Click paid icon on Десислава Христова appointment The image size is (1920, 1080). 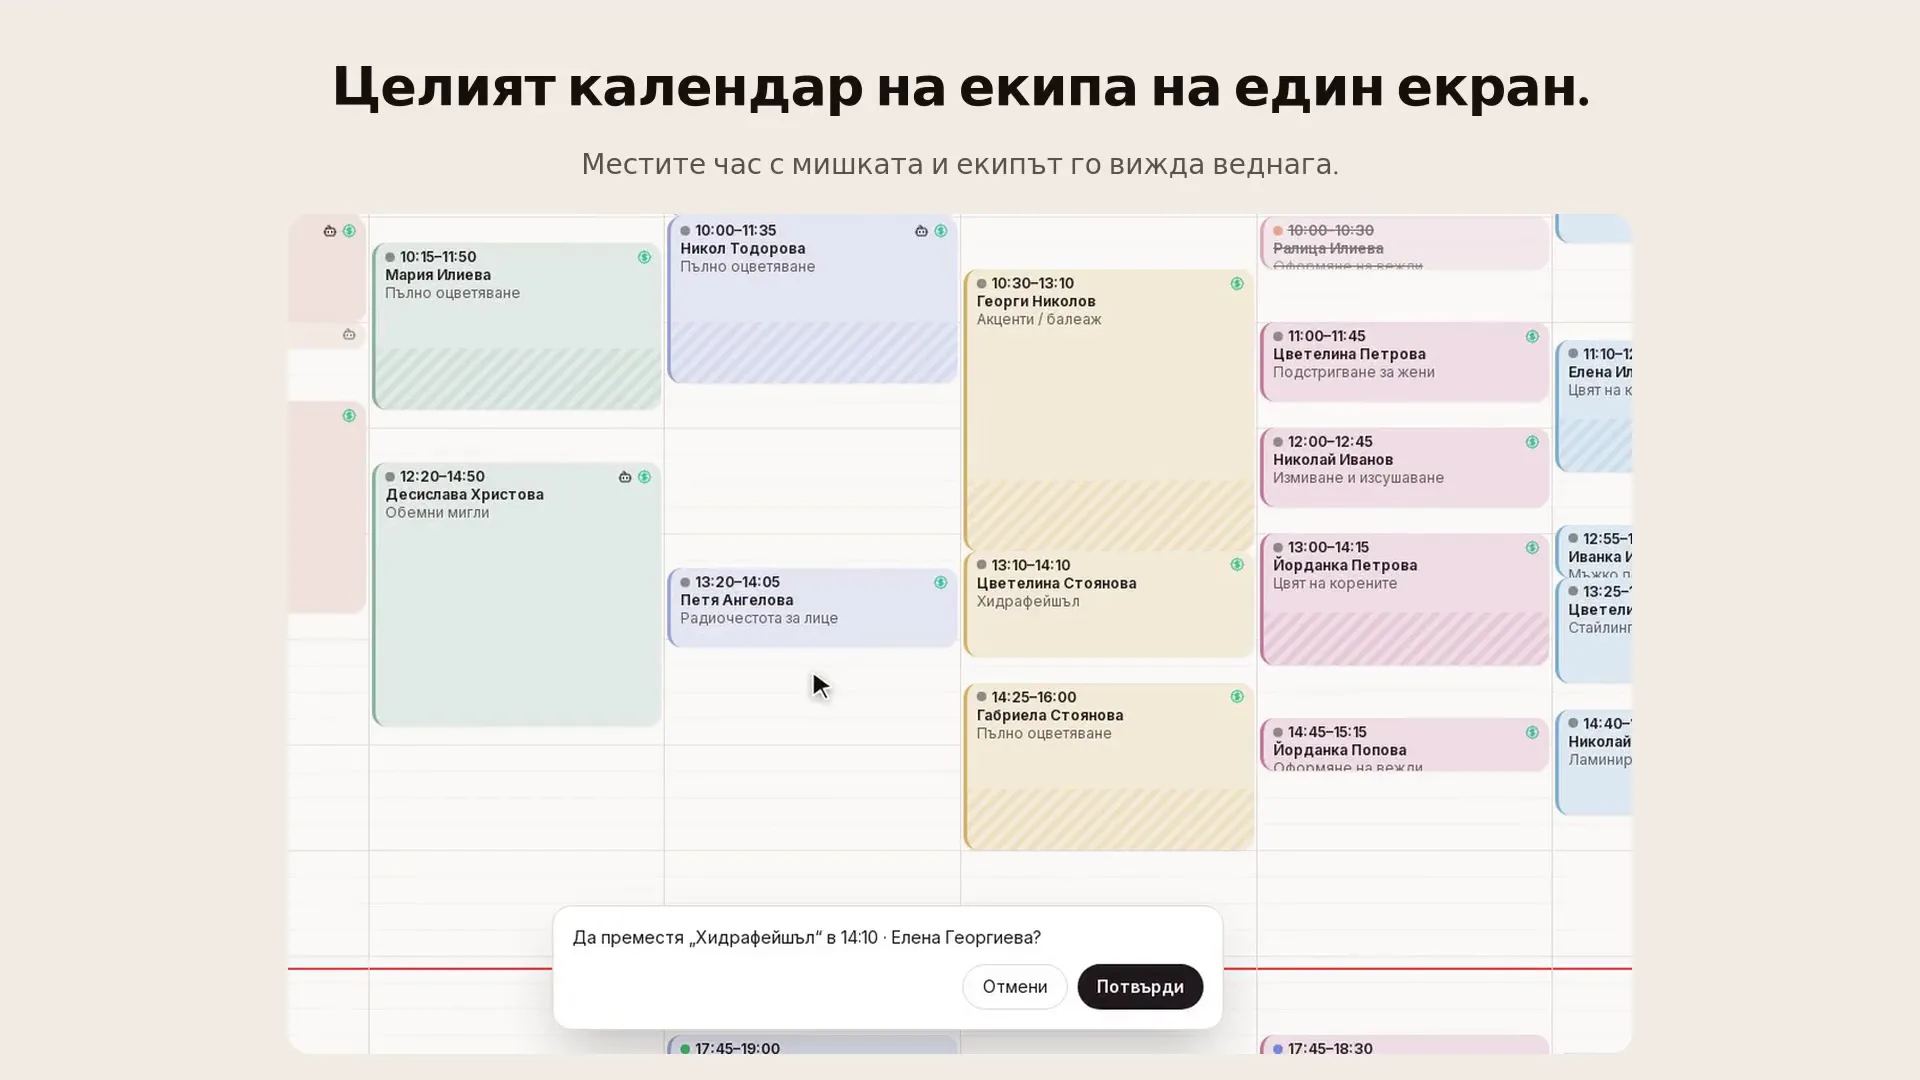pyautogui.click(x=644, y=477)
